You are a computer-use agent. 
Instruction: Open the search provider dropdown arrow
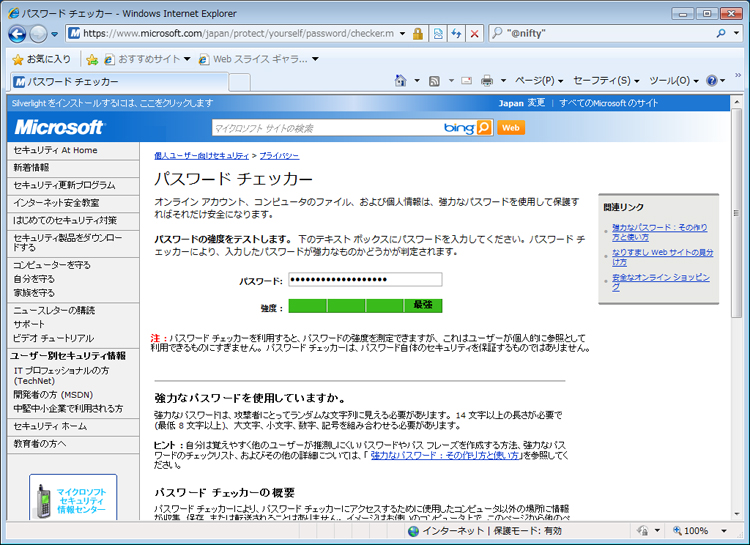click(x=736, y=33)
